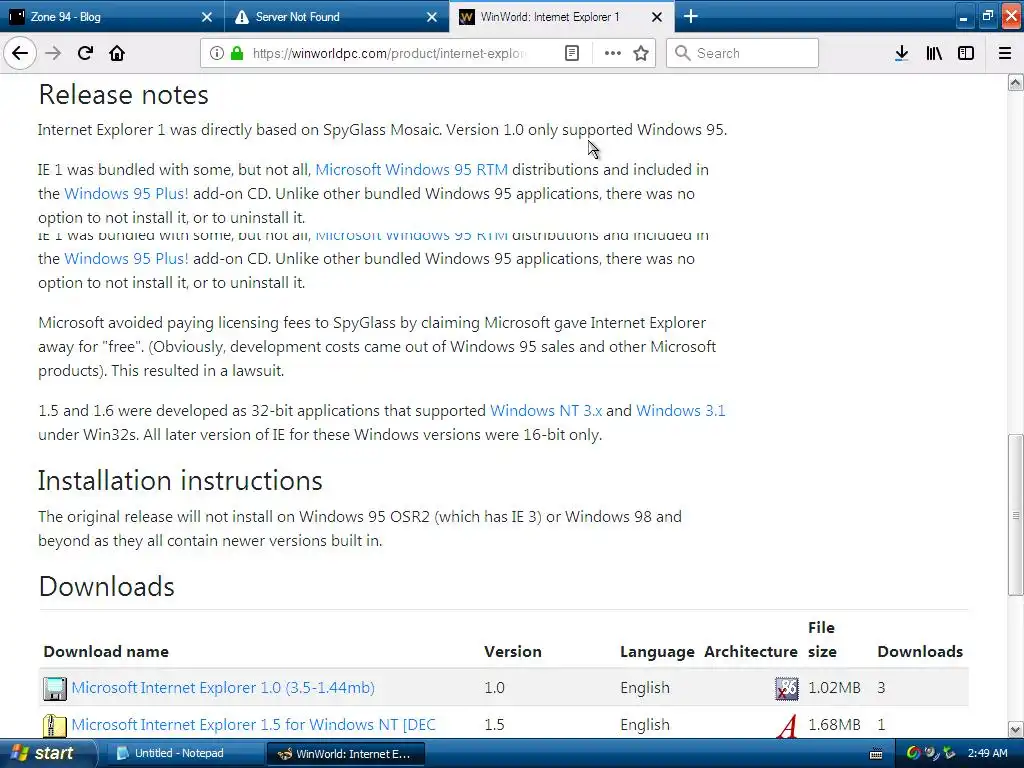This screenshot has height=768, width=1024.
Task: Open the browser home page
Action: coord(117,53)
